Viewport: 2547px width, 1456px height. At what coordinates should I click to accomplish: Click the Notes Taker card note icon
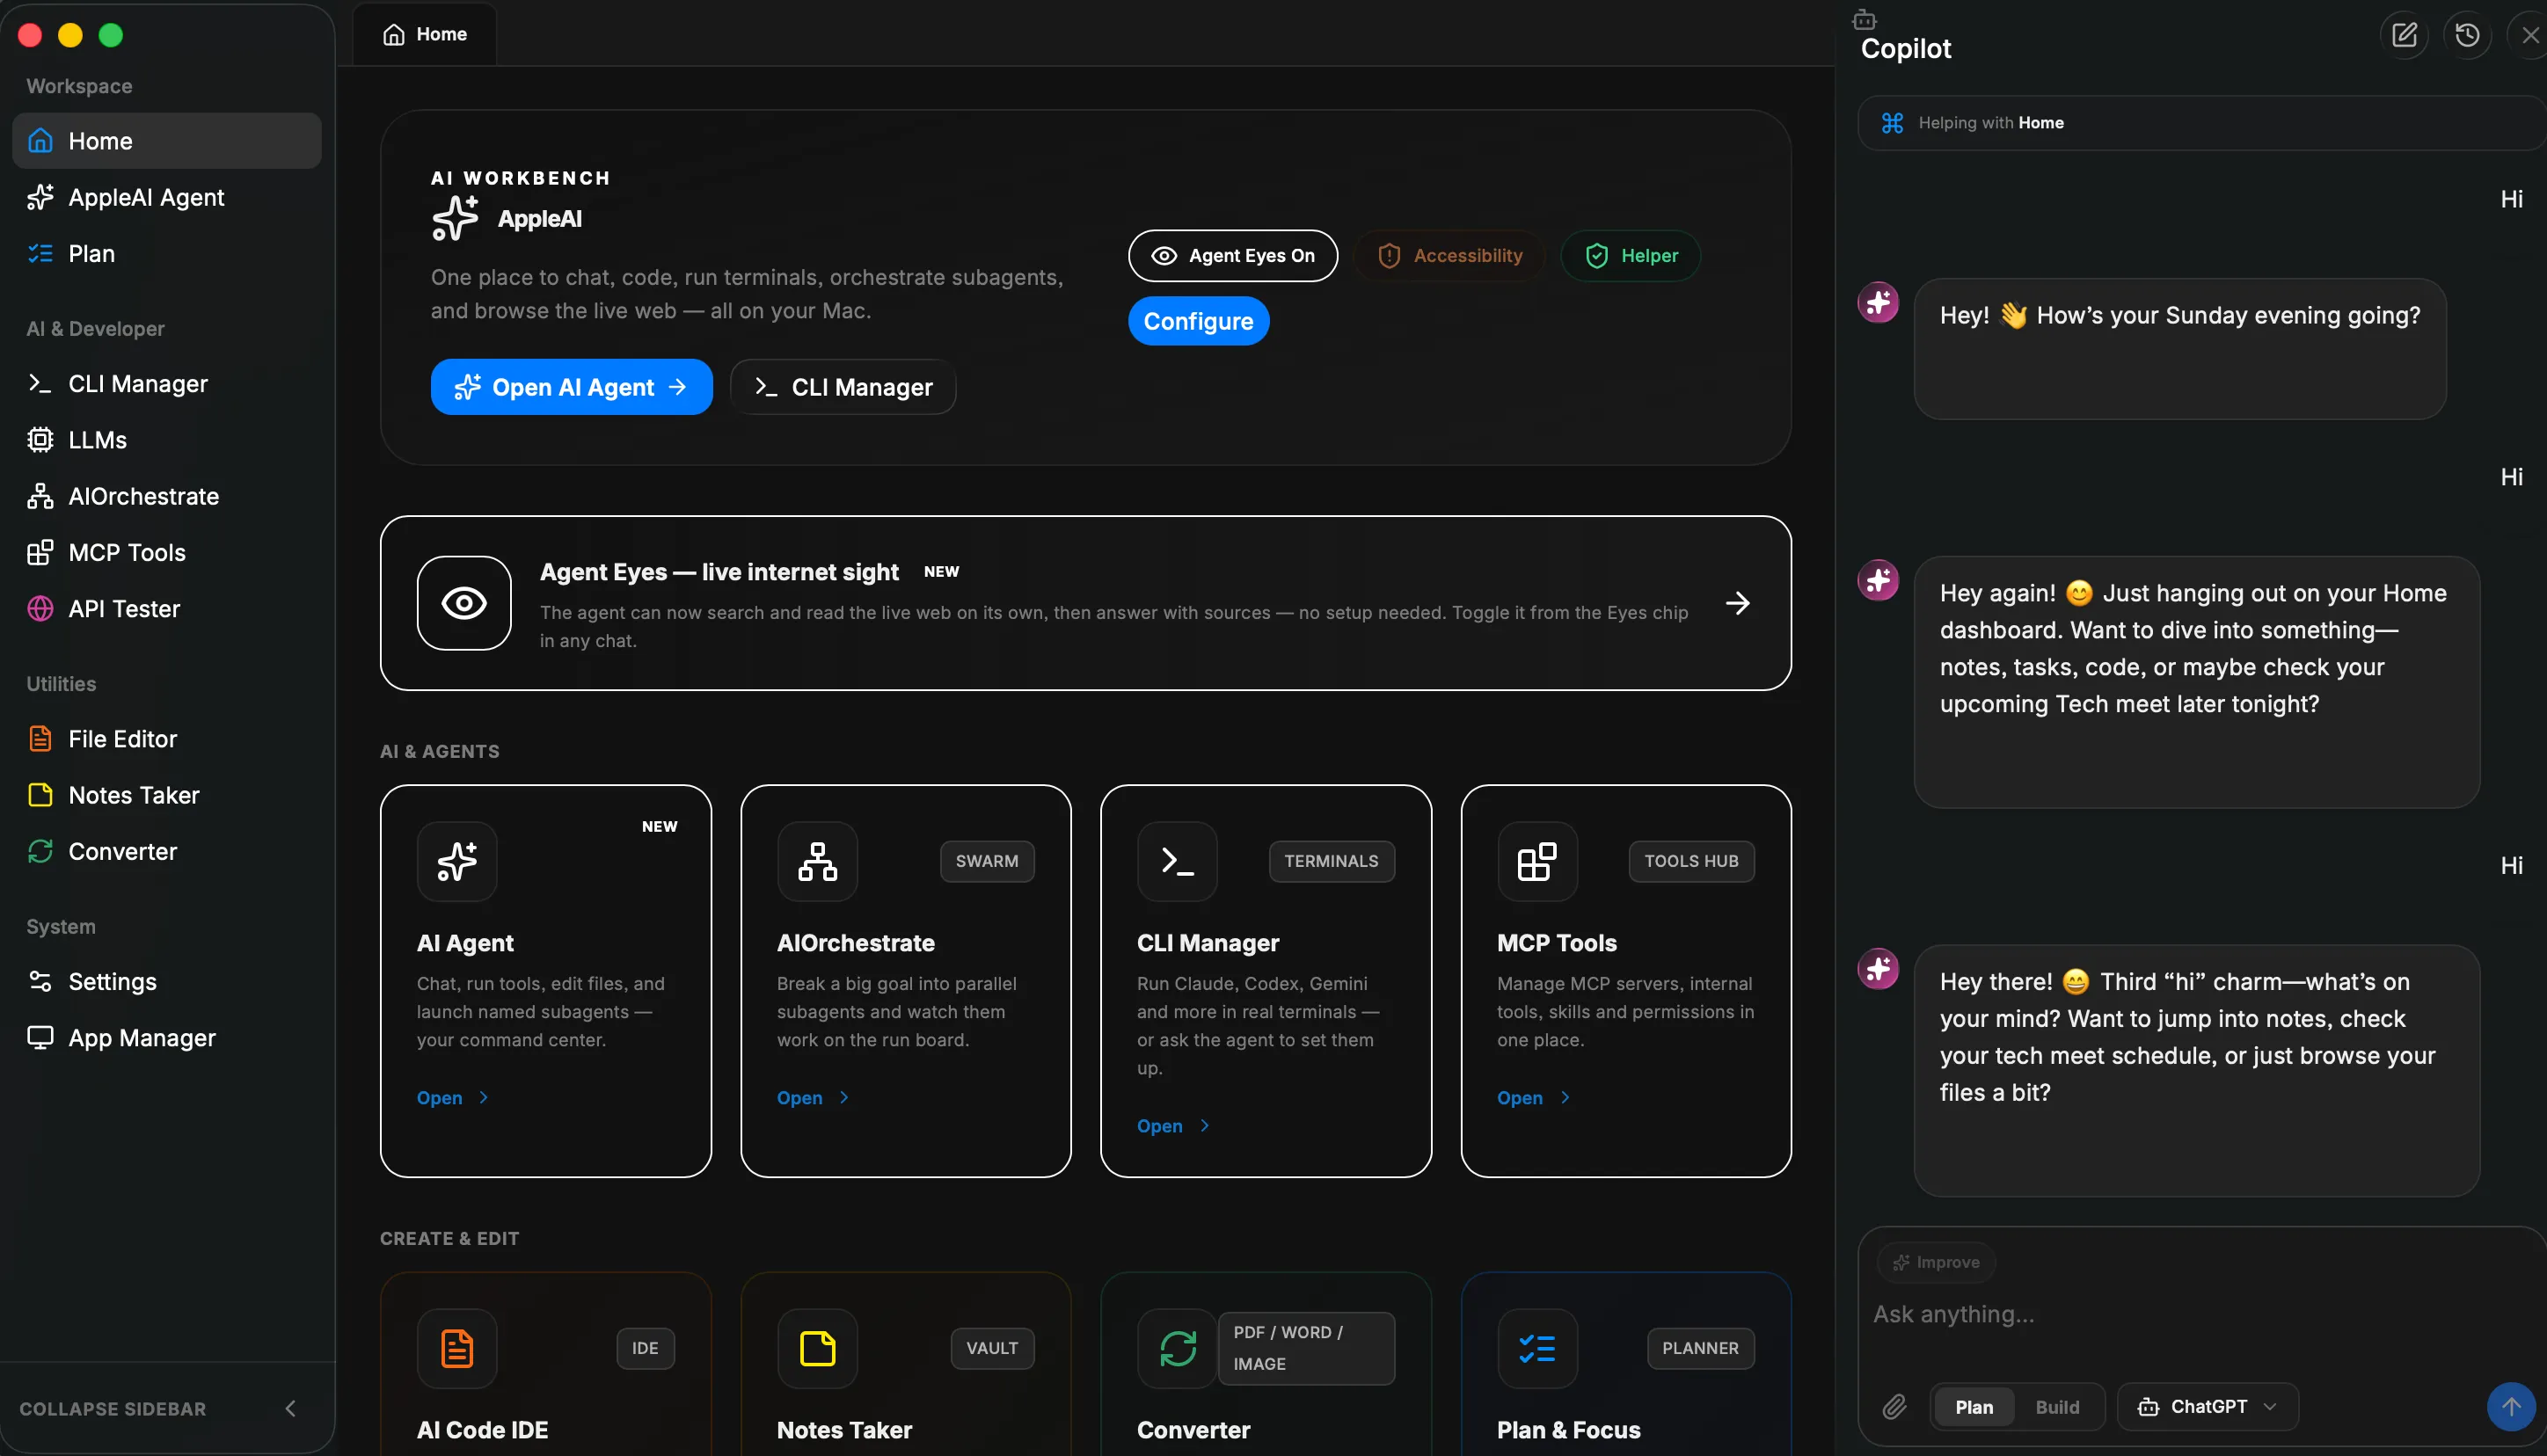pos(817,1348)
